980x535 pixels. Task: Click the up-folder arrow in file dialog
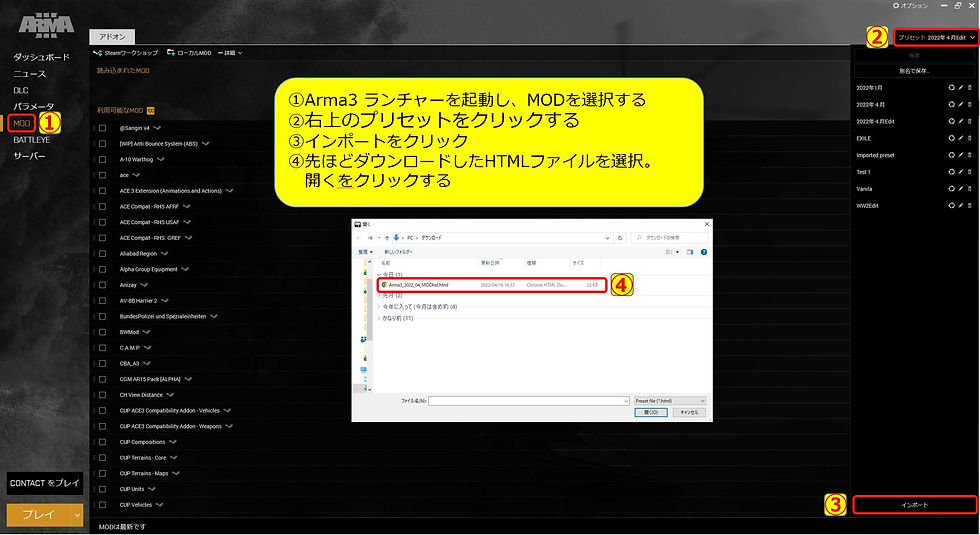(387, 238)
